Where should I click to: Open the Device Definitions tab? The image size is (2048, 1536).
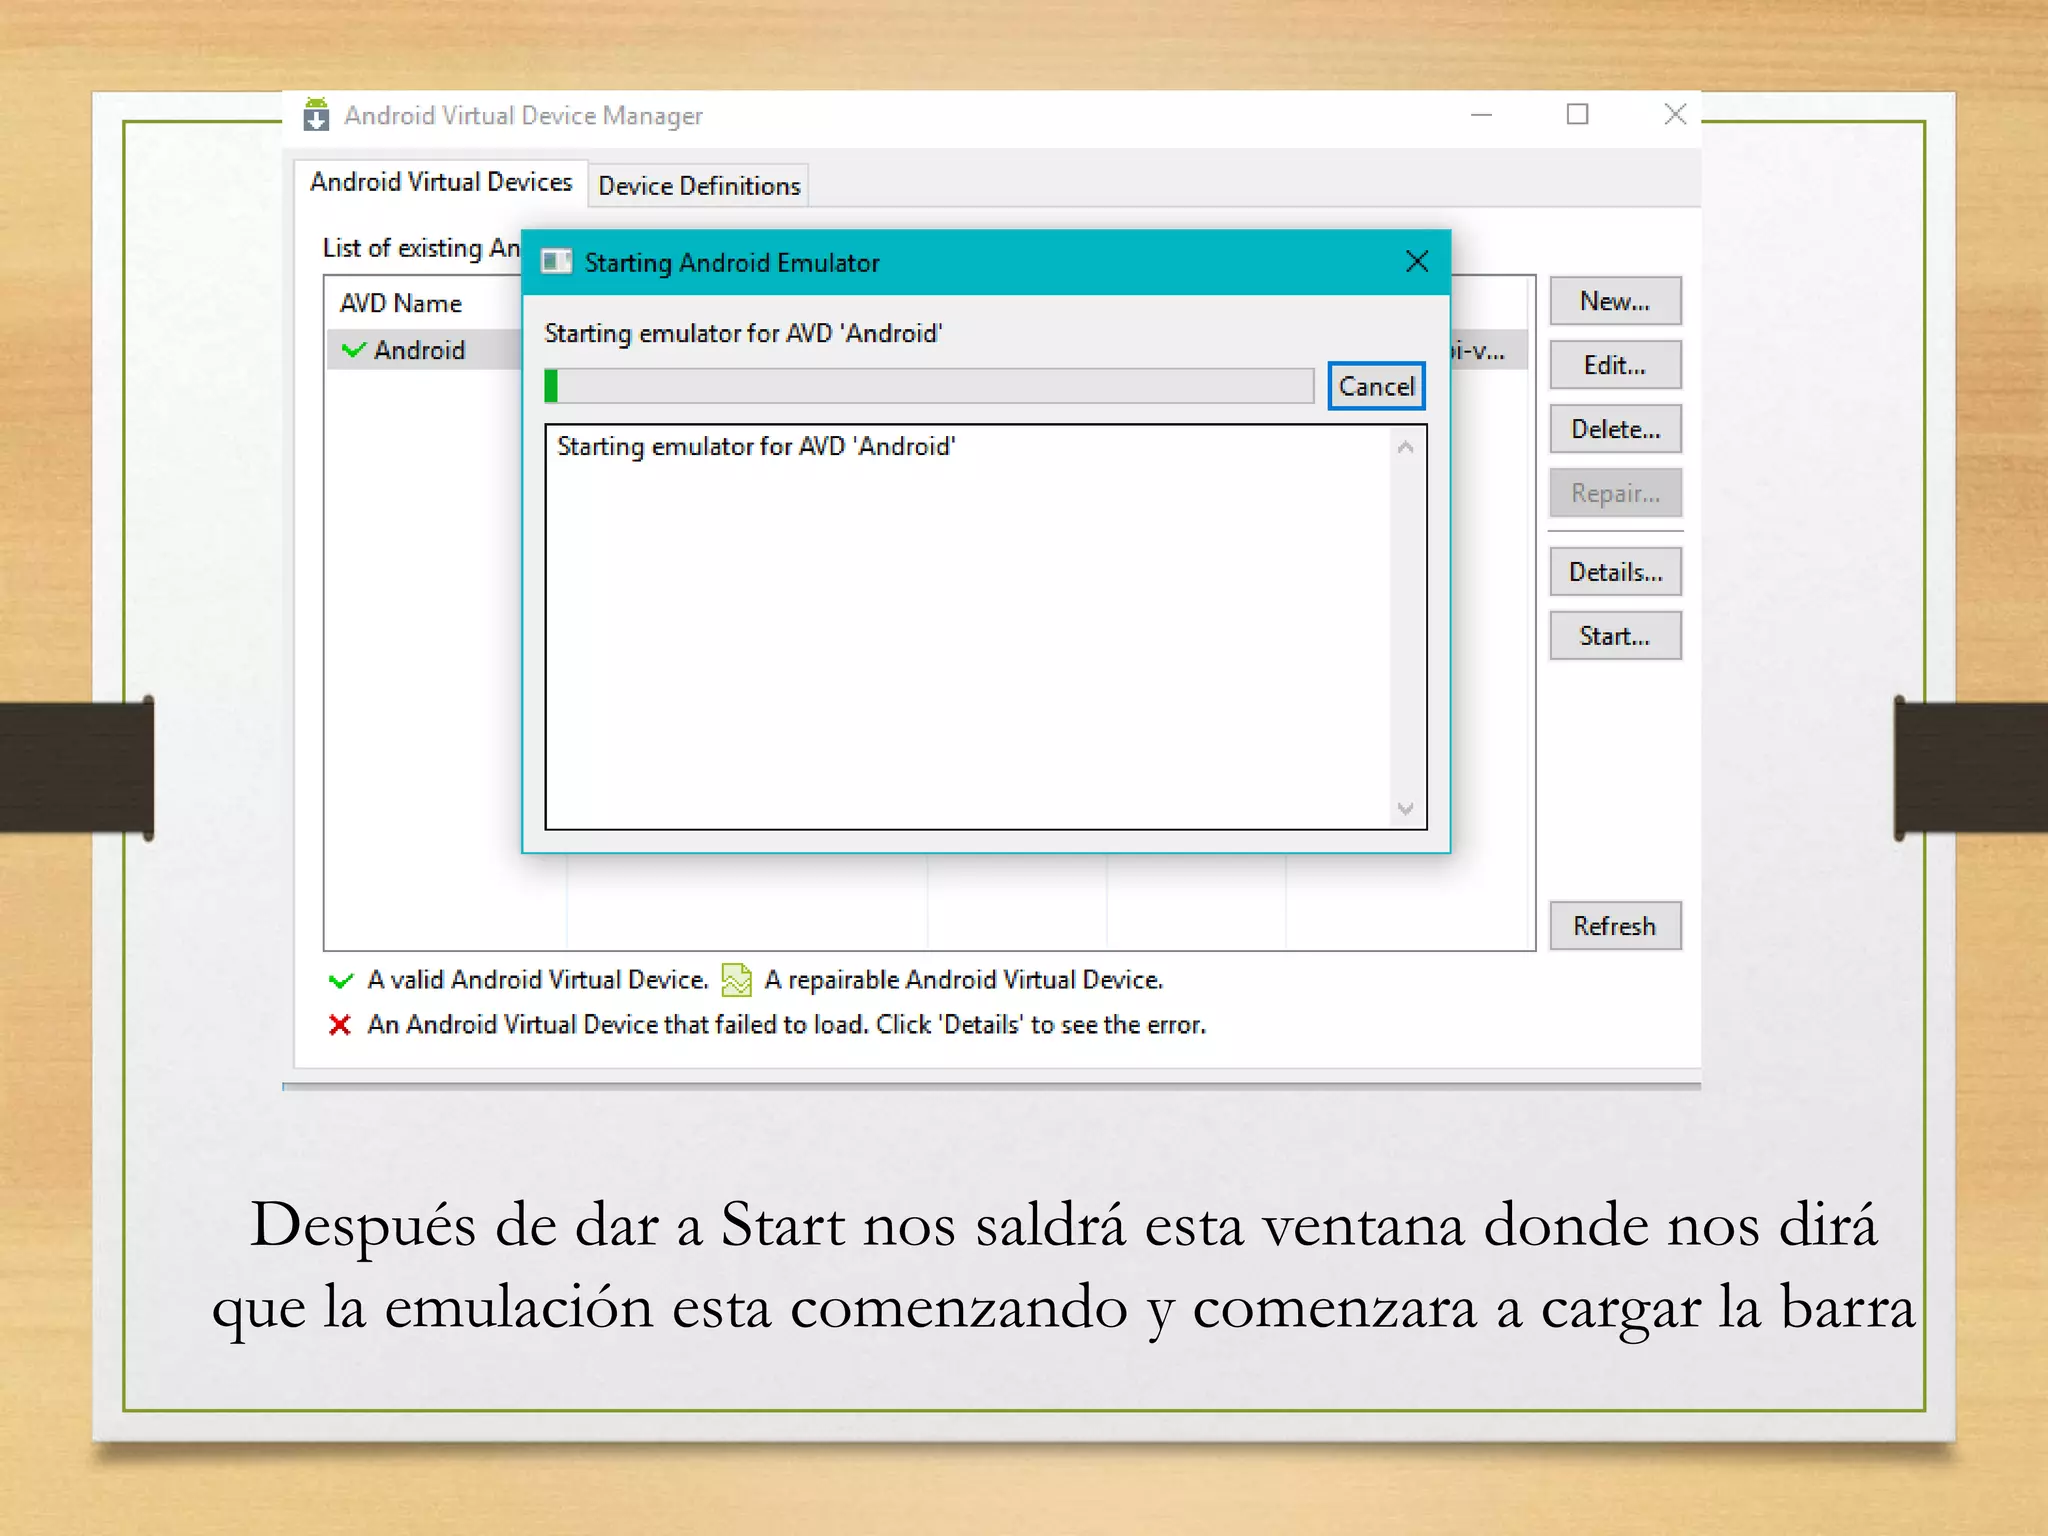click(699, 186)
